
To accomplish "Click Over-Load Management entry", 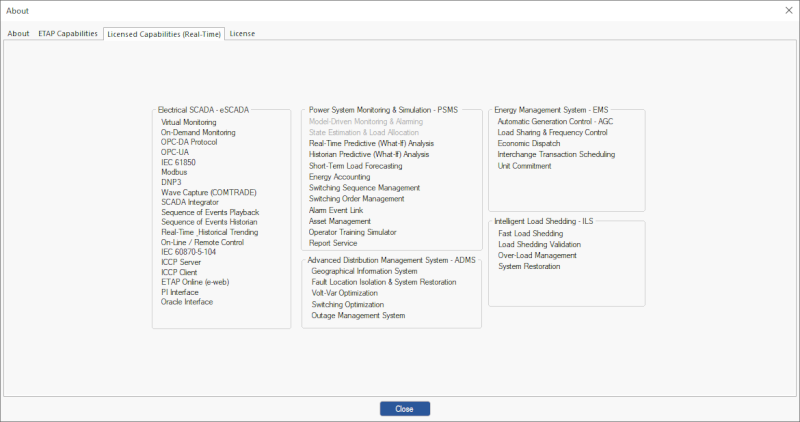I will point(537,256).
